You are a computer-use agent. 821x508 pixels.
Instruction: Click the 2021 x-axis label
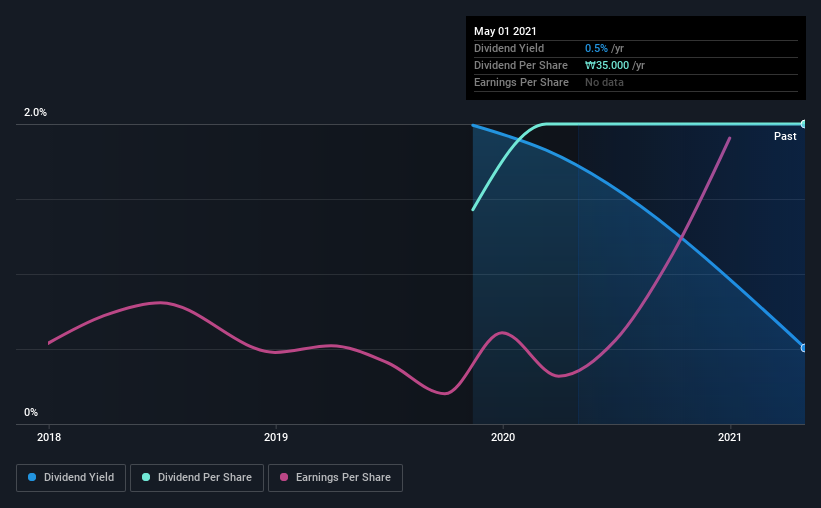coord(730,437)
